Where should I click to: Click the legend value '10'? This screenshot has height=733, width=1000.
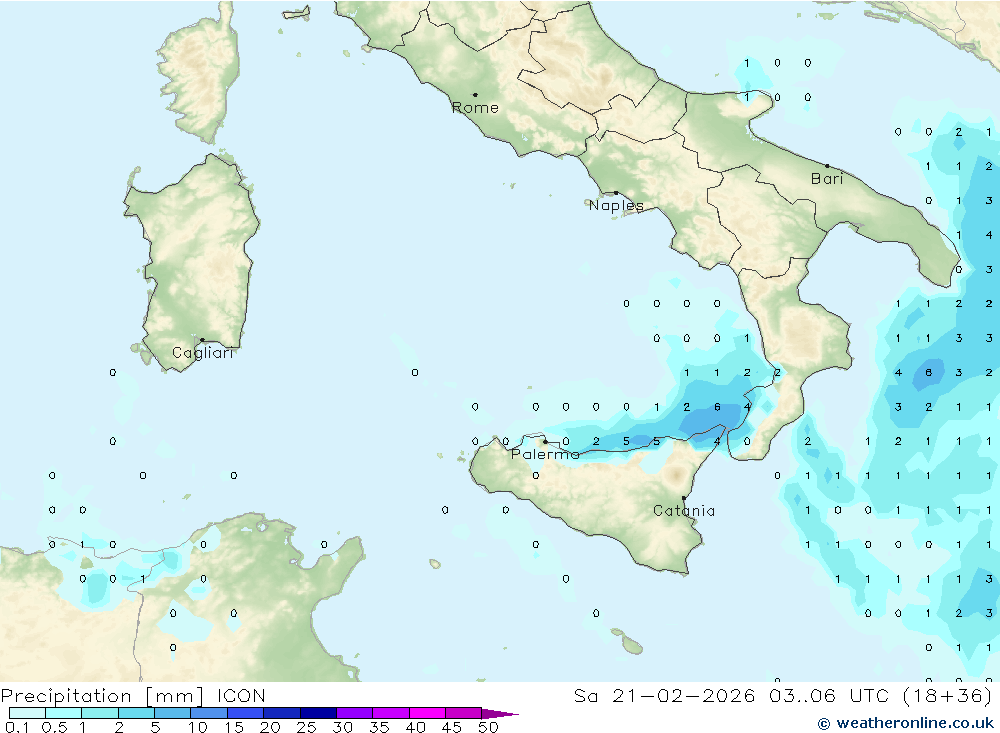tap(198, 727)
